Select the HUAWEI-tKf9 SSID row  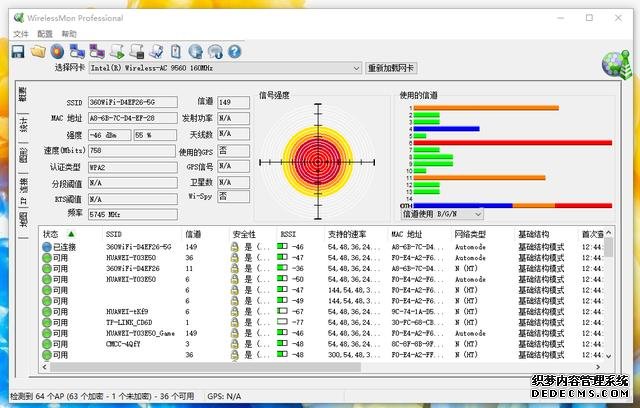(127, 312)
